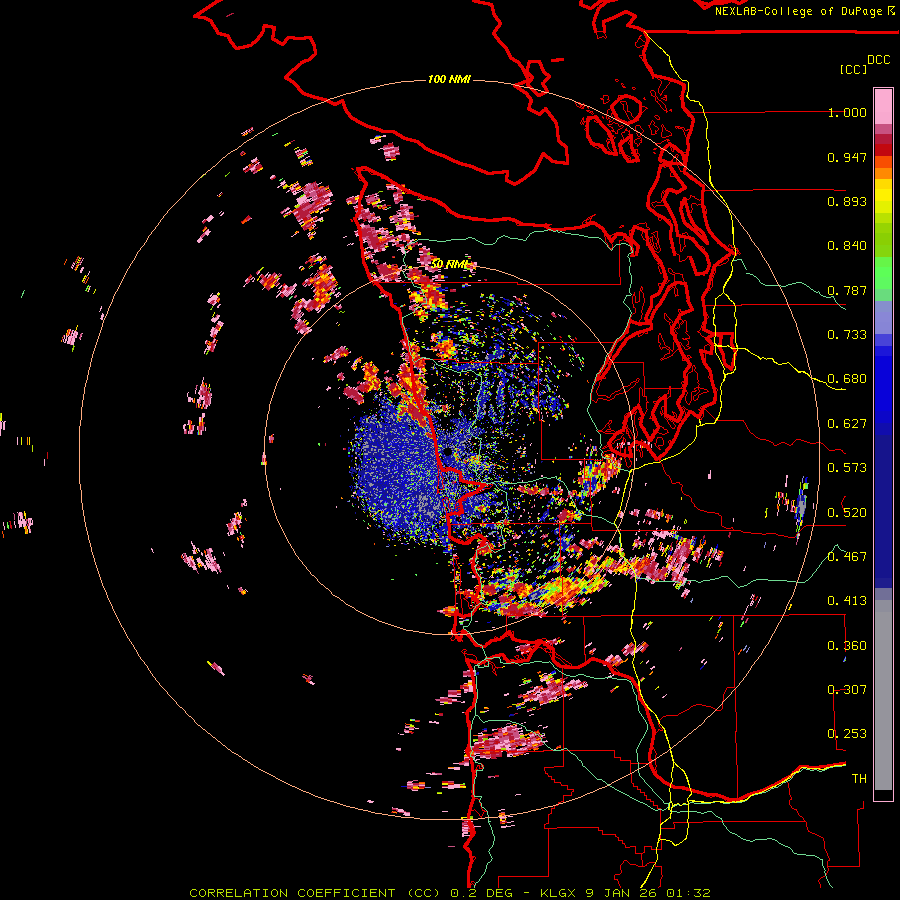Image resolution: width=900 pixels, height=900 pixels.
Task: Select the 1.000 value on the color scale
Action: [x=847, y=112]
